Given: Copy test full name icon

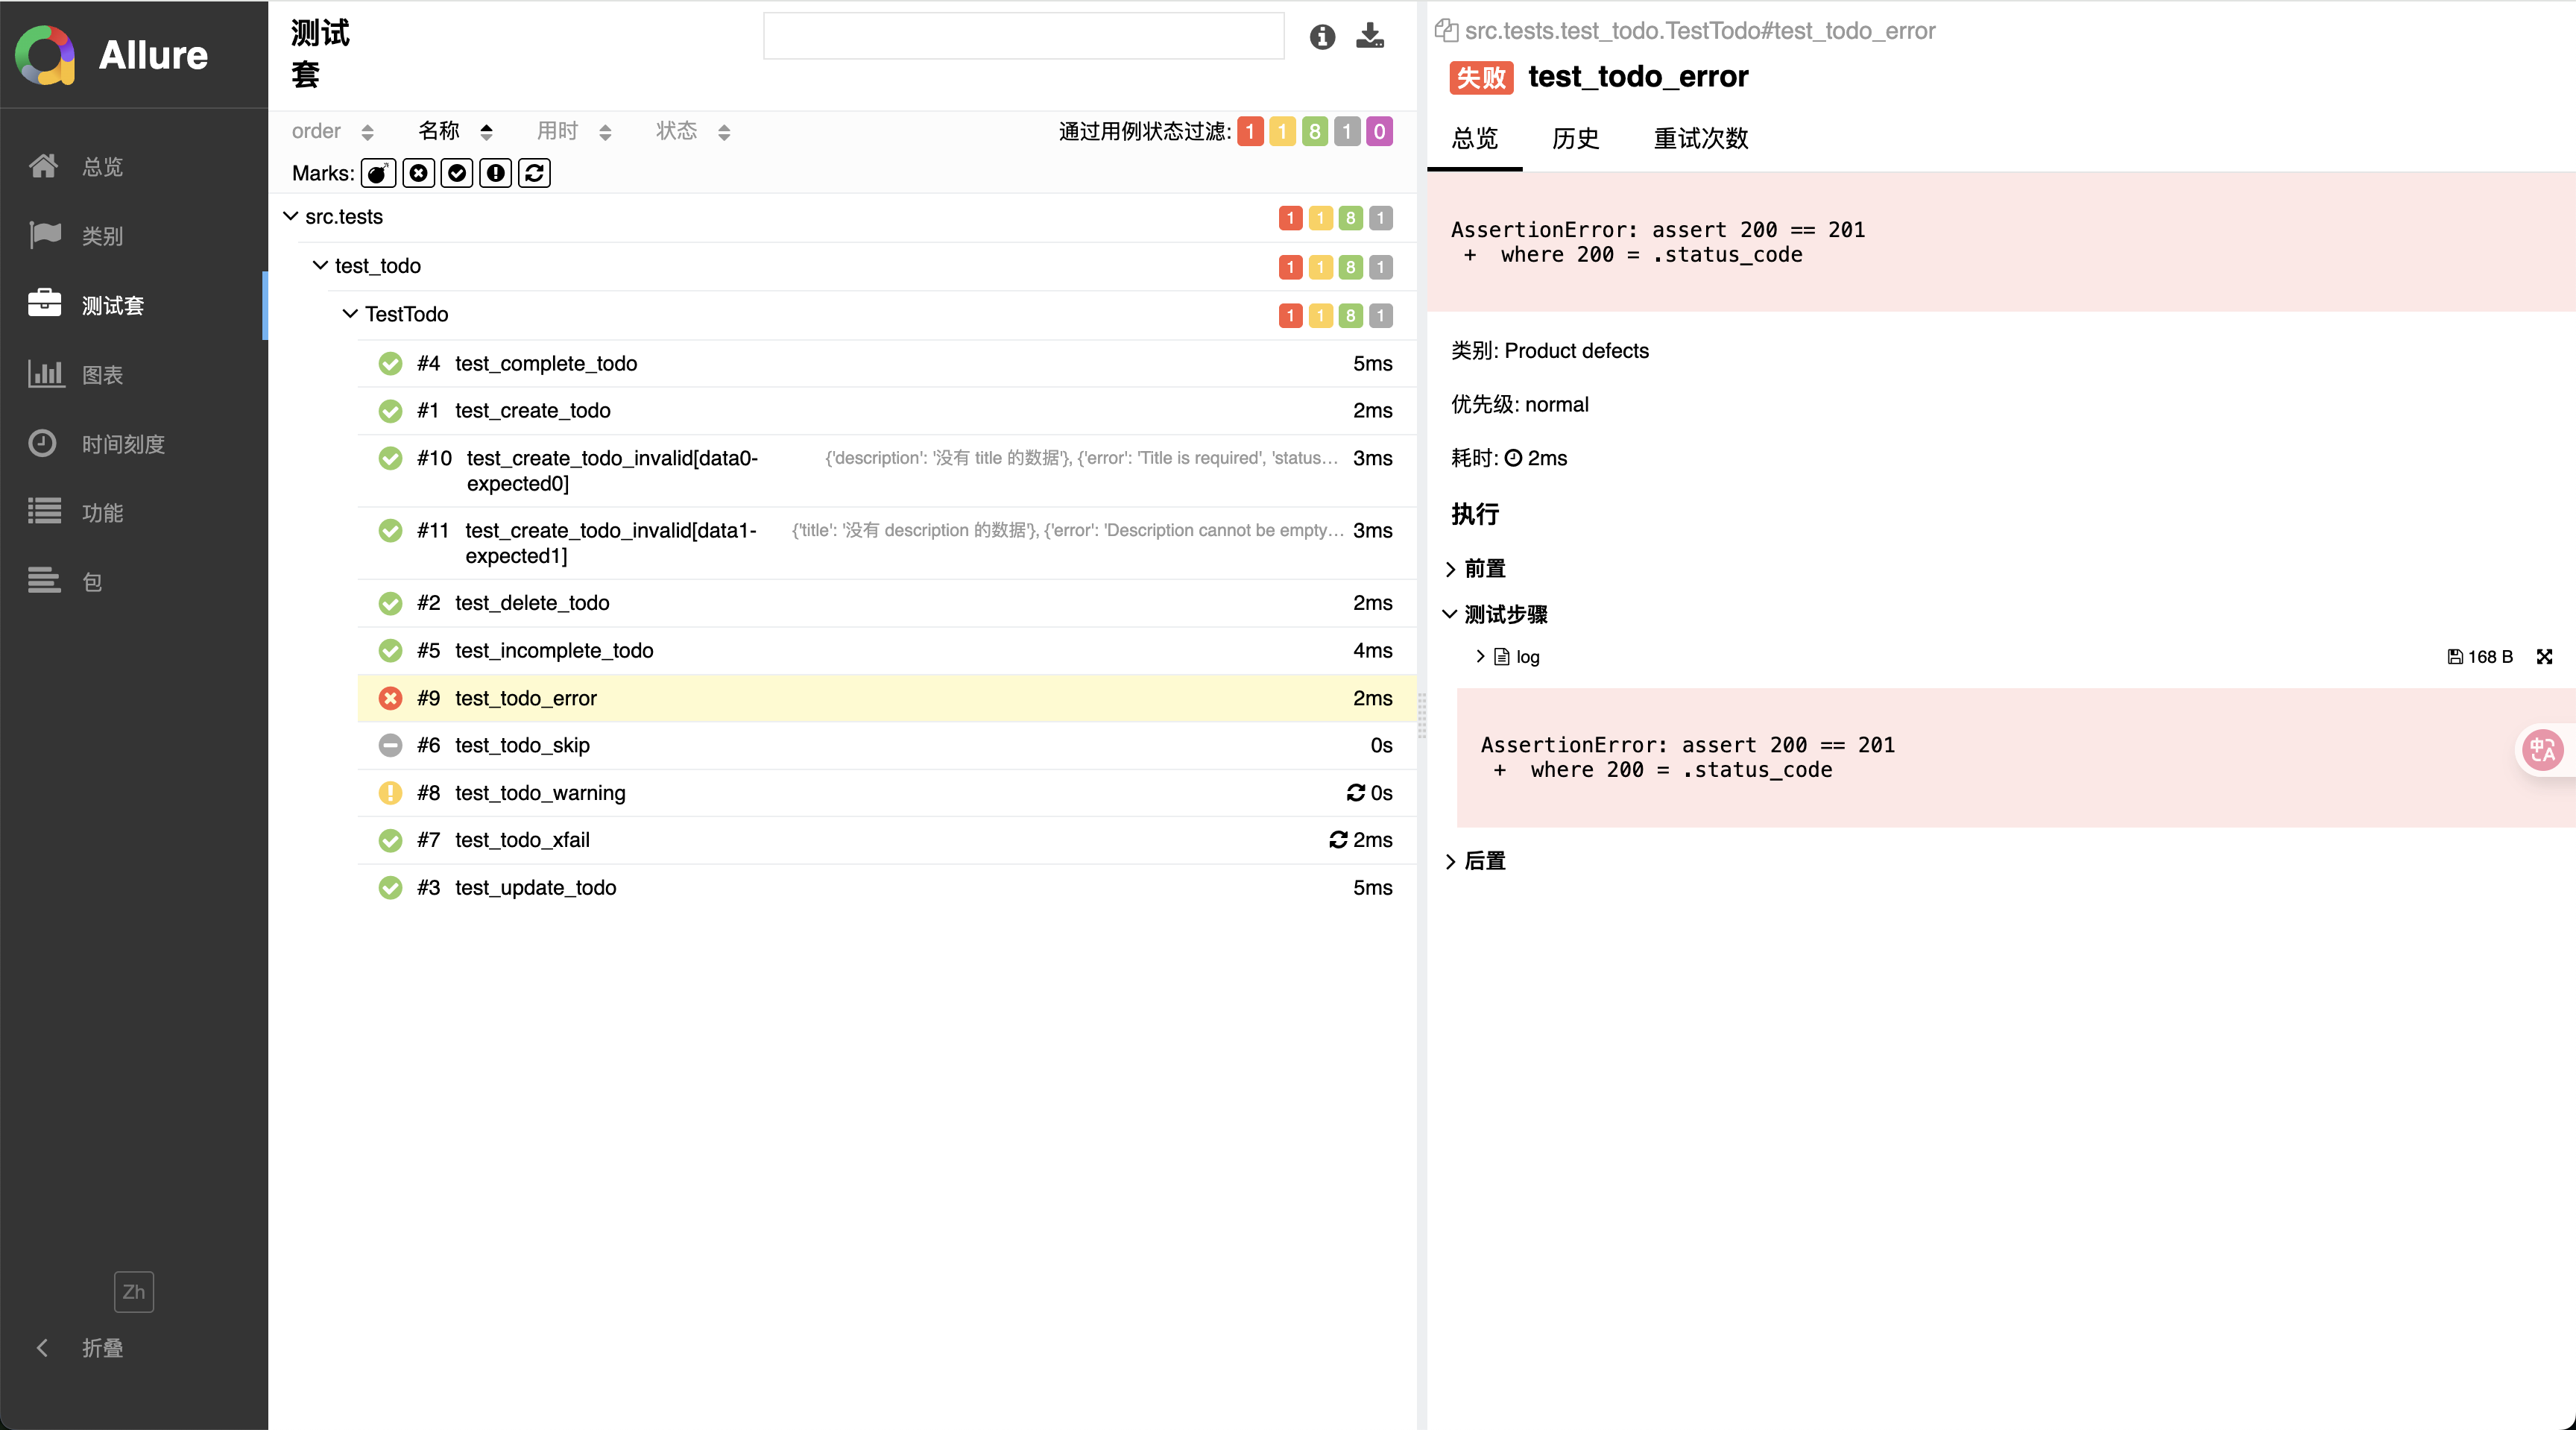Looking at the screenshot, I should [x=1445, y=31].
